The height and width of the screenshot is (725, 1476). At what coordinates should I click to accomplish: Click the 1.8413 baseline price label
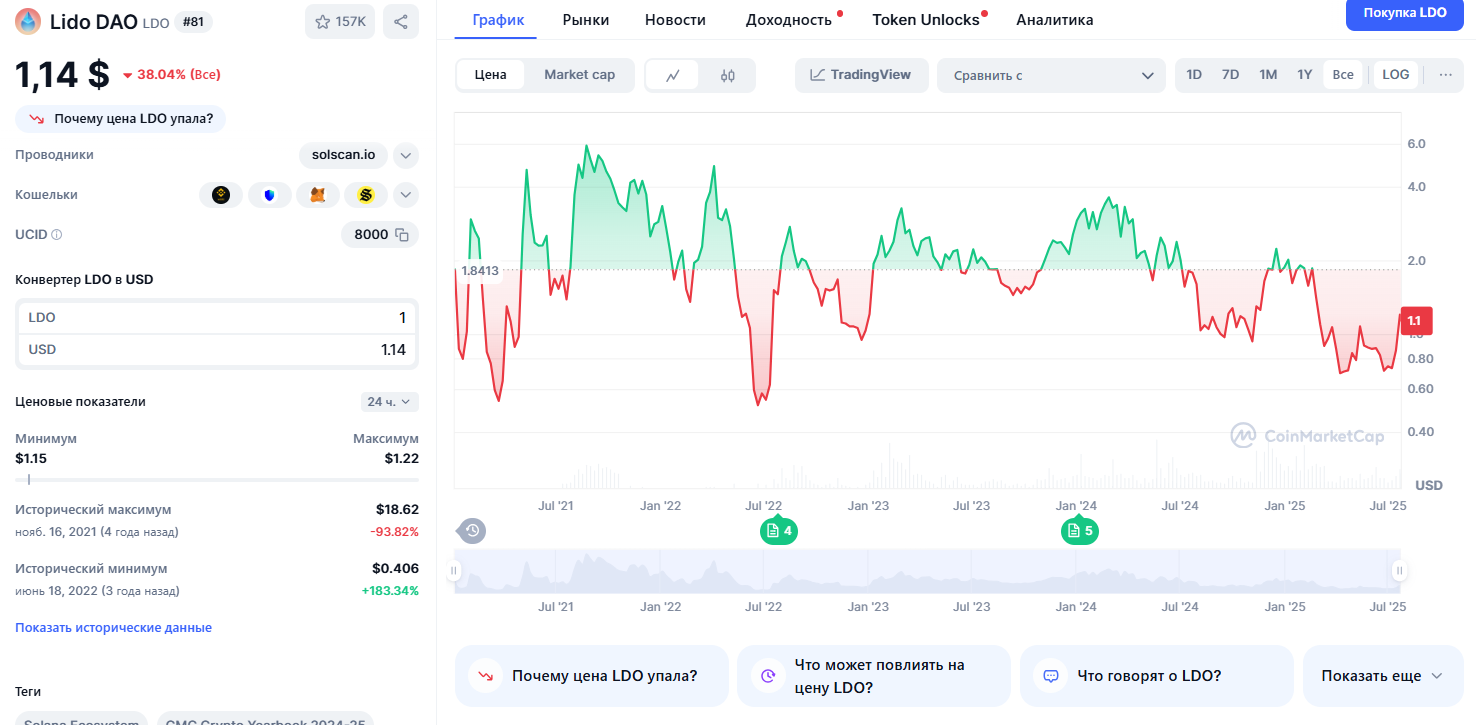479,270
